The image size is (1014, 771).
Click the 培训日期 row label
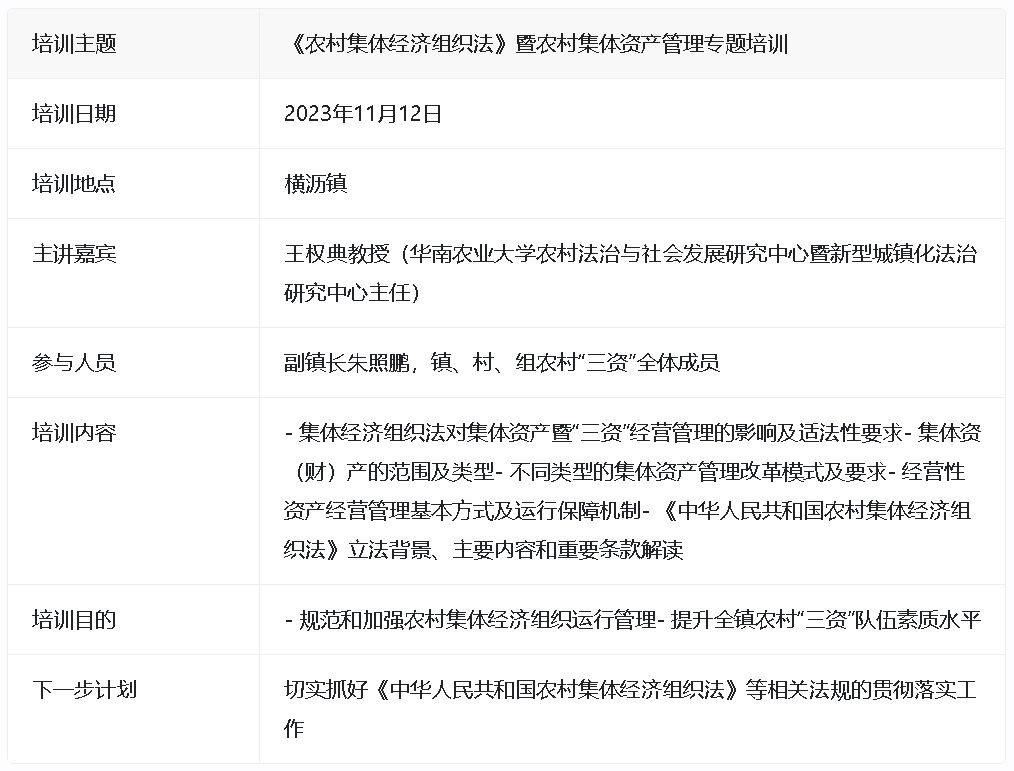tap(74, 114)
